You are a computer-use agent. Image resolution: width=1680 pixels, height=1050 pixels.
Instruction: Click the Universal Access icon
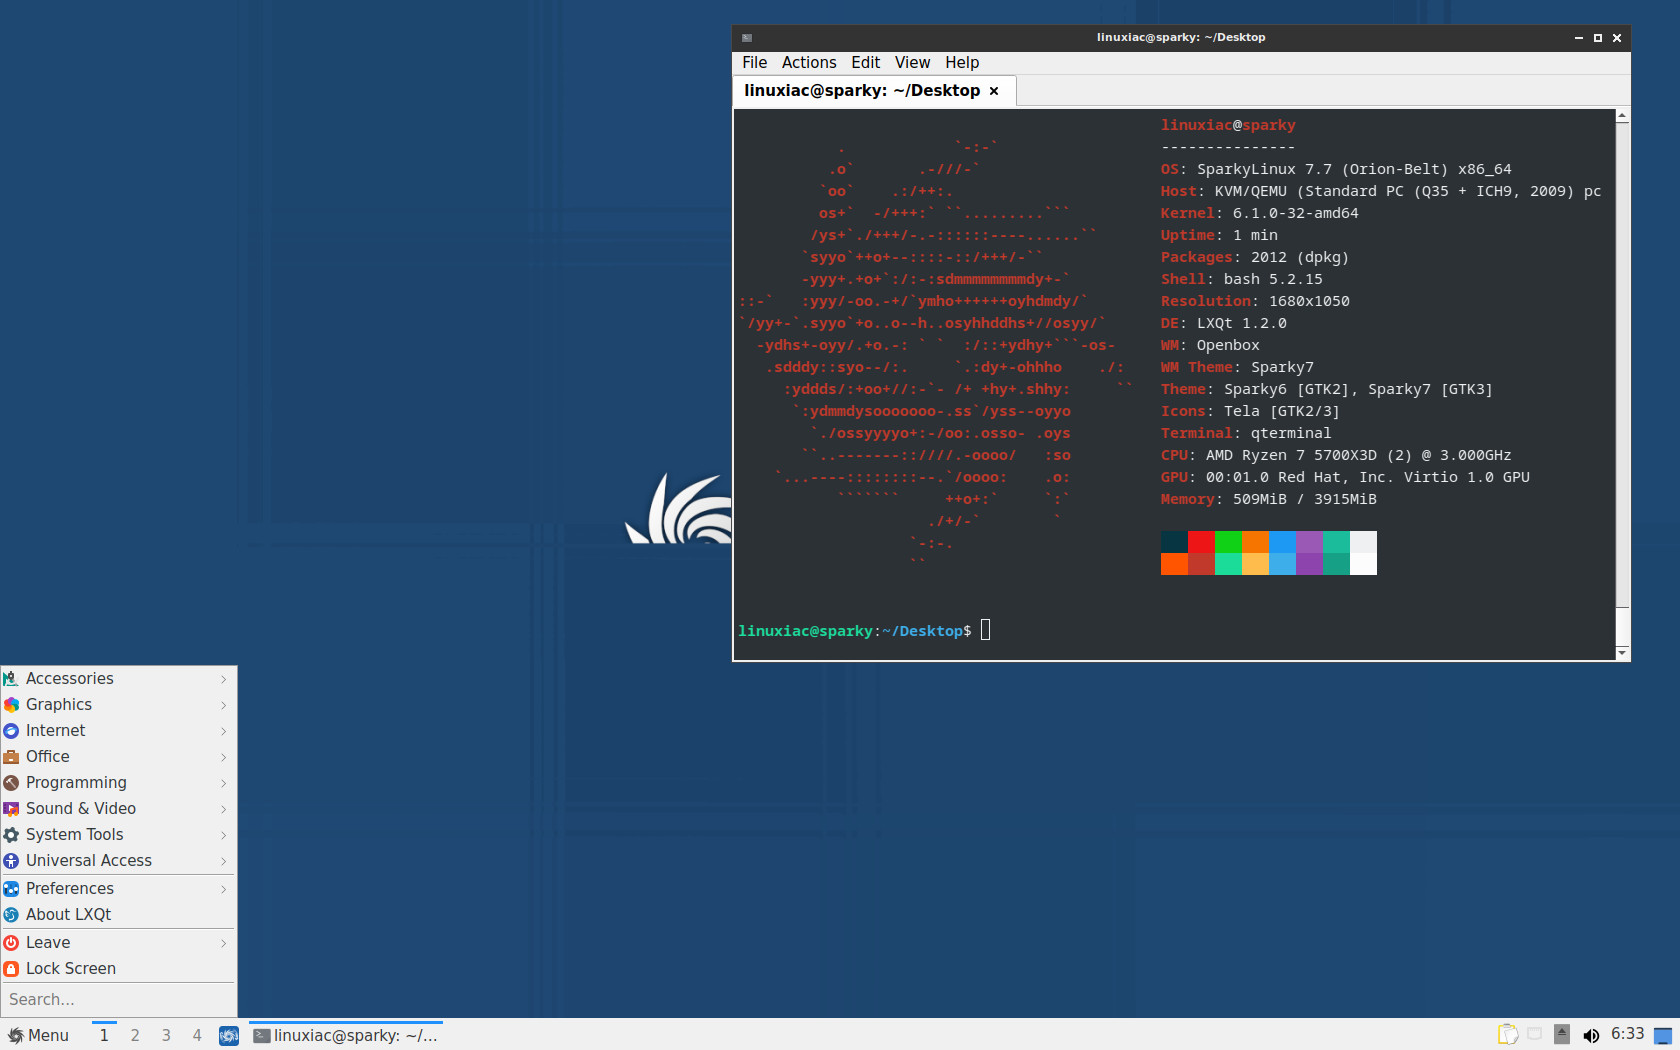pos(11,860)
